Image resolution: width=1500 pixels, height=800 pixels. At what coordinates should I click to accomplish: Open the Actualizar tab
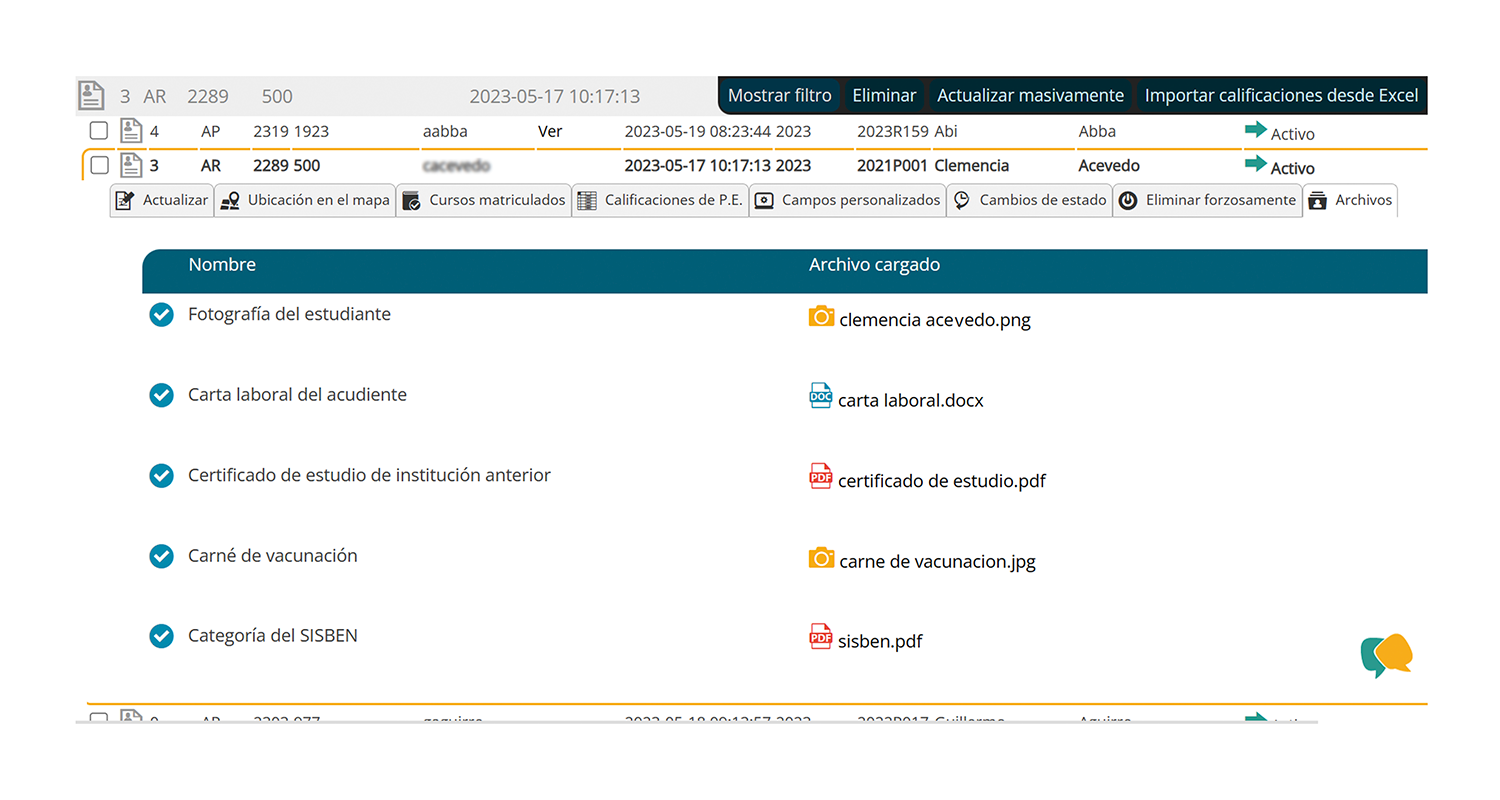click(162, 200)
